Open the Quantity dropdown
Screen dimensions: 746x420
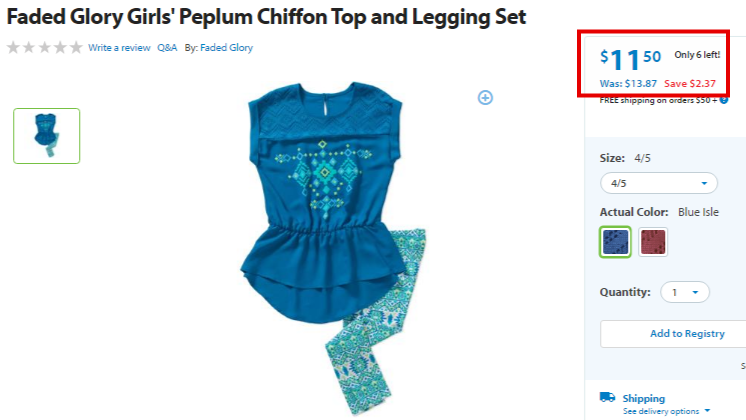[685, 292]
